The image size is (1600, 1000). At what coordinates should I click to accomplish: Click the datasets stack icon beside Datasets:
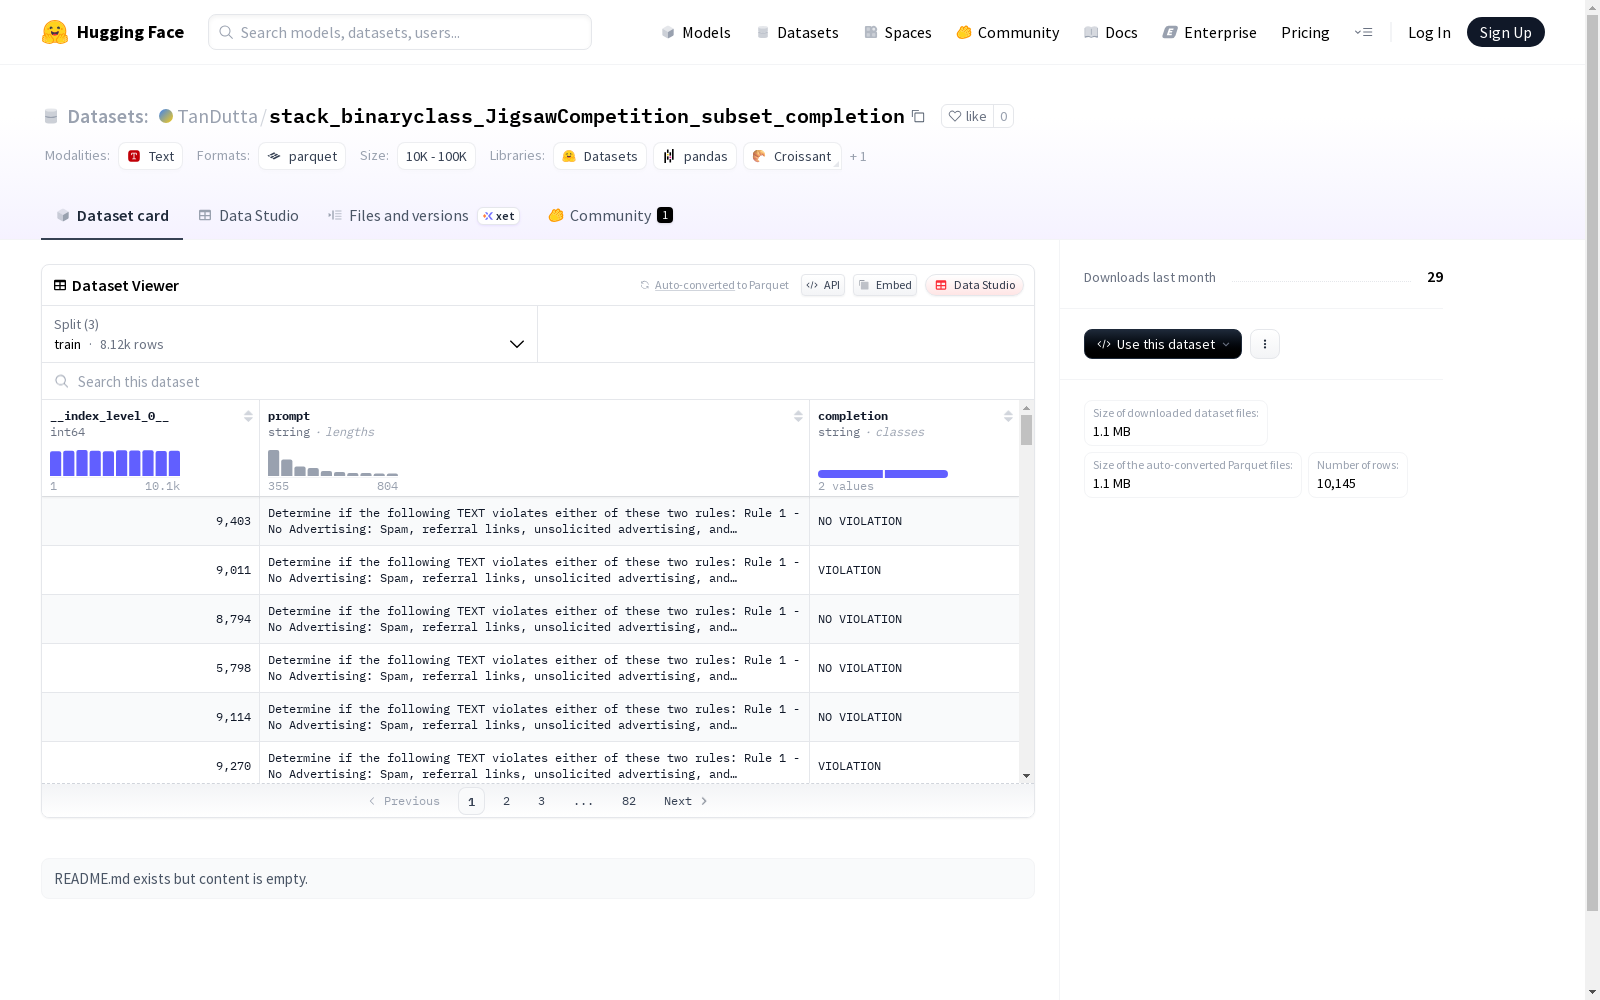[x=51, y=116]
